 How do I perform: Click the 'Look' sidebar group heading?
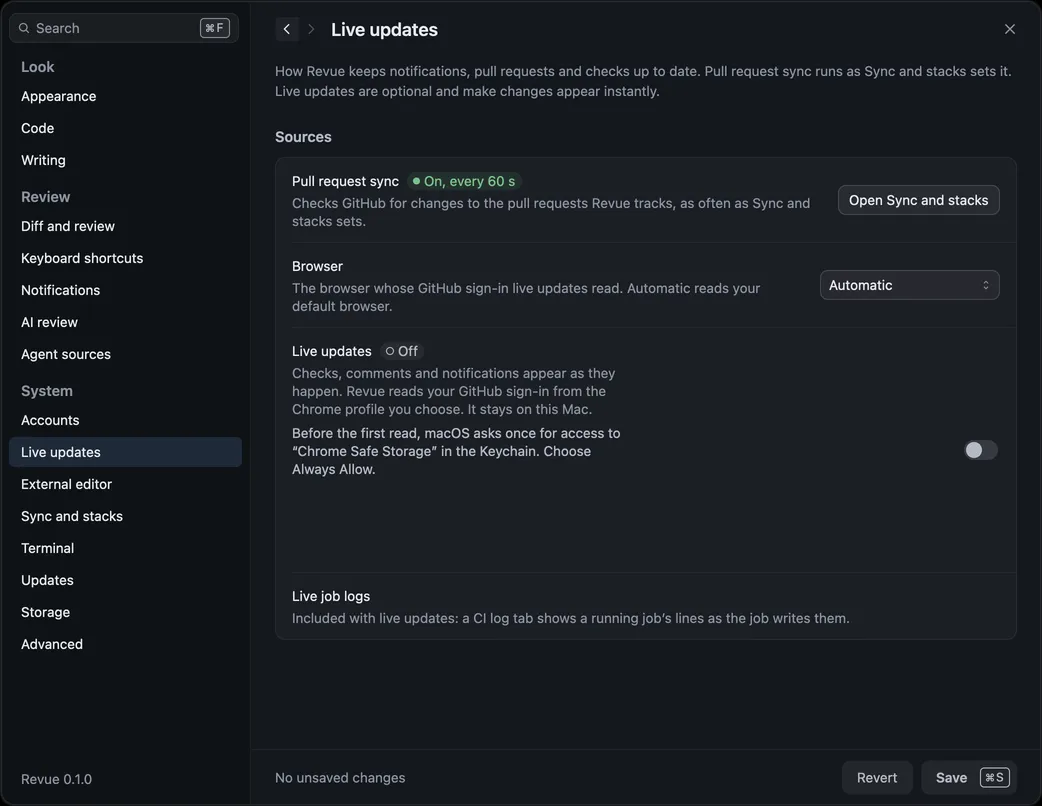pos(37,66)
